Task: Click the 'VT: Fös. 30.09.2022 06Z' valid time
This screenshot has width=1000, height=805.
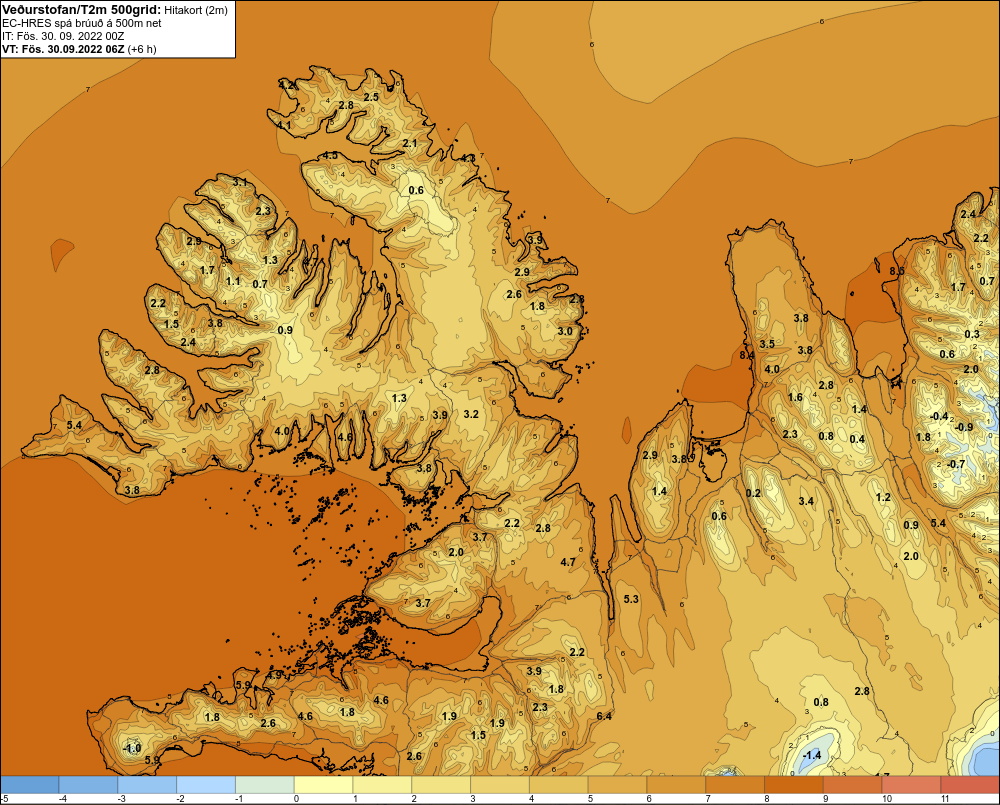Action: [63, 49]
